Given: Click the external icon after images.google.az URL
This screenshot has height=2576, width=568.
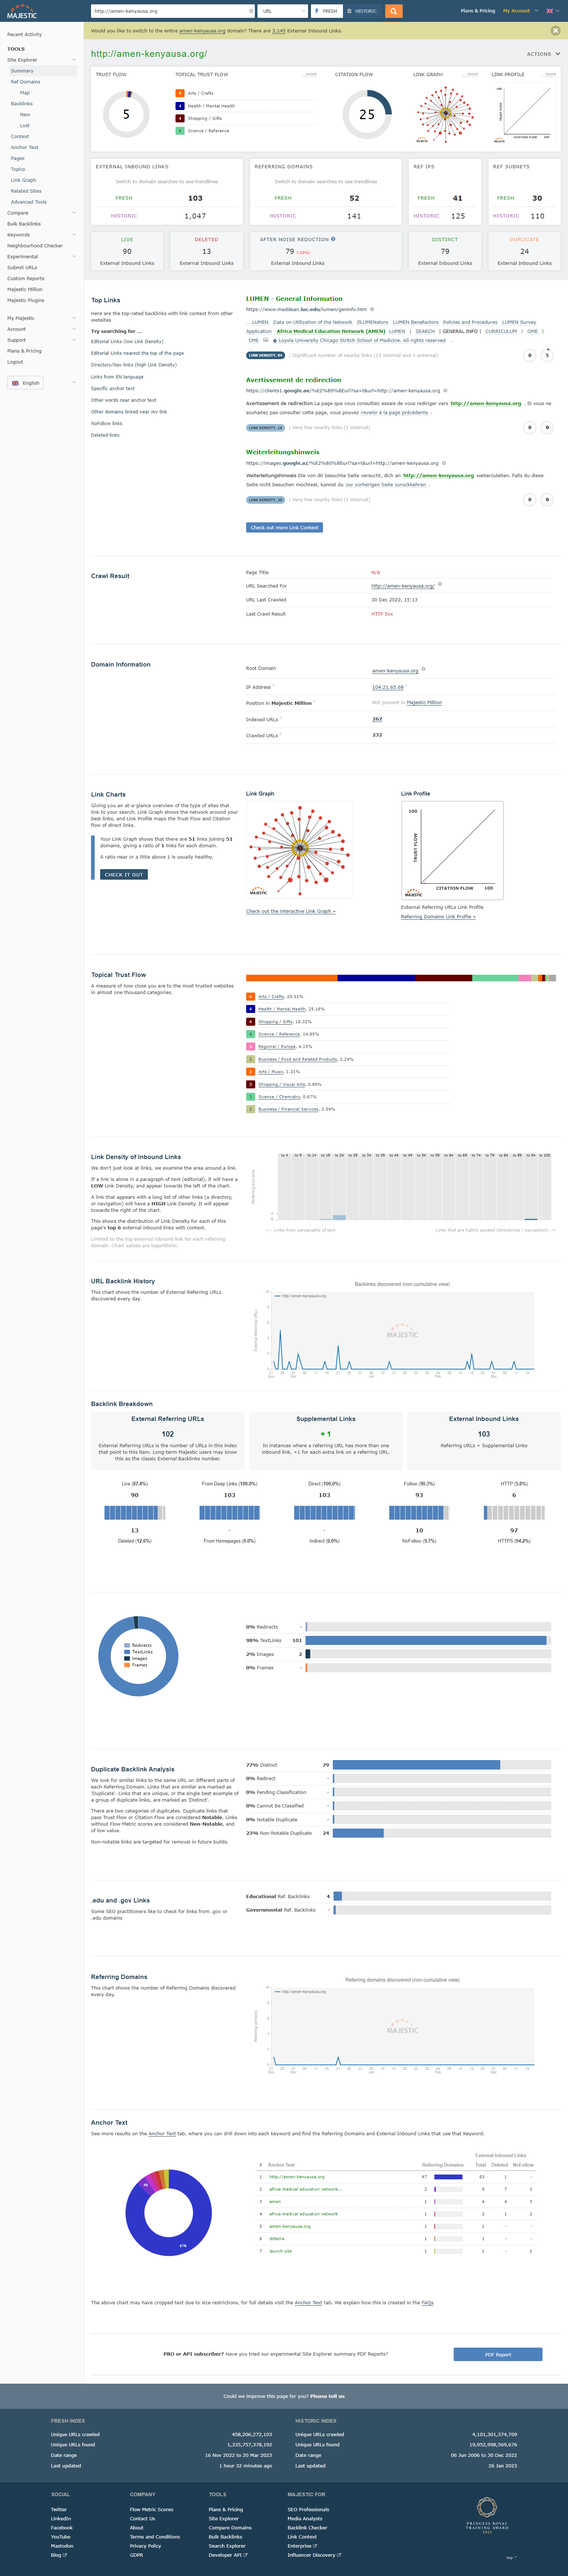Looking at the screenshot, I should click(x=444, y=463).
